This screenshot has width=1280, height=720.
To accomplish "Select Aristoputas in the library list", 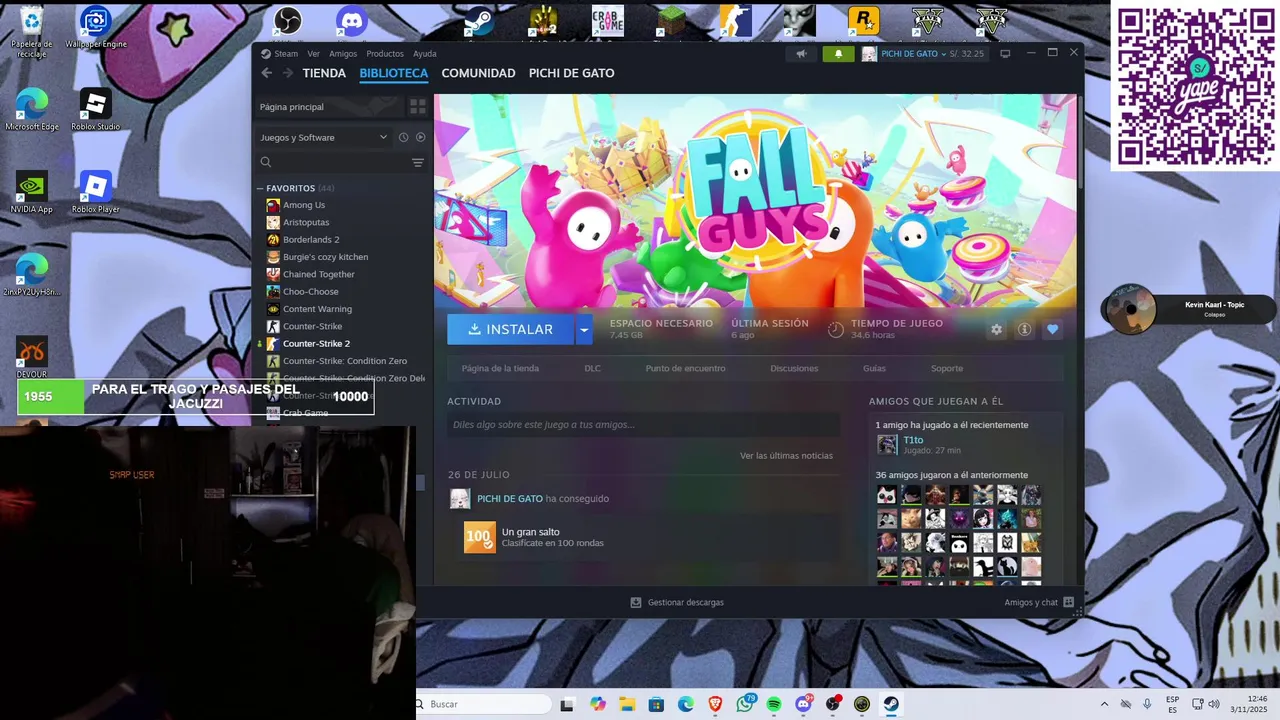I will (306, 222).
